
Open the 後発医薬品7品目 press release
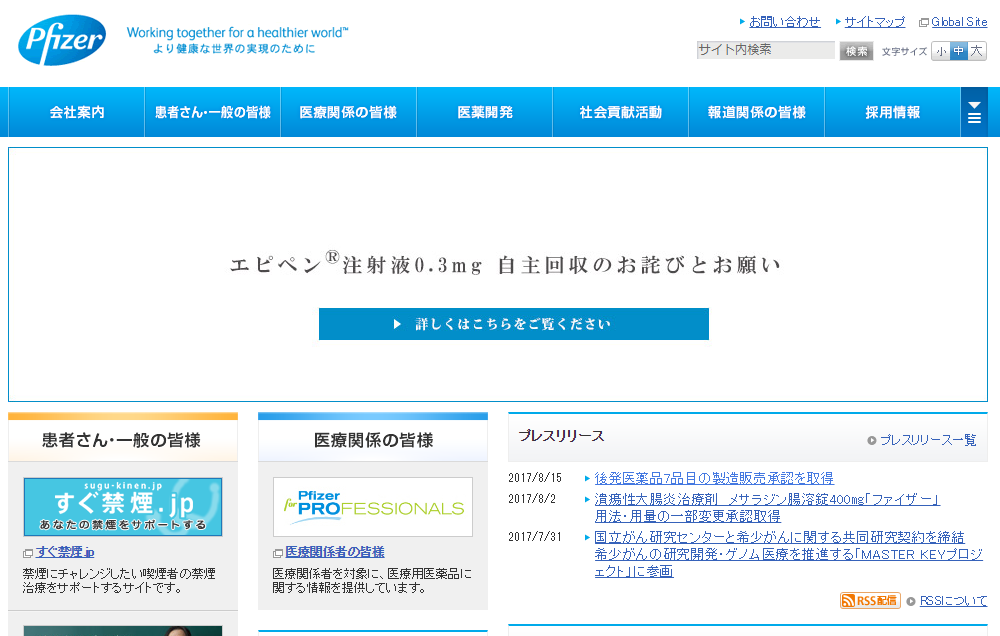coord(714,478)
